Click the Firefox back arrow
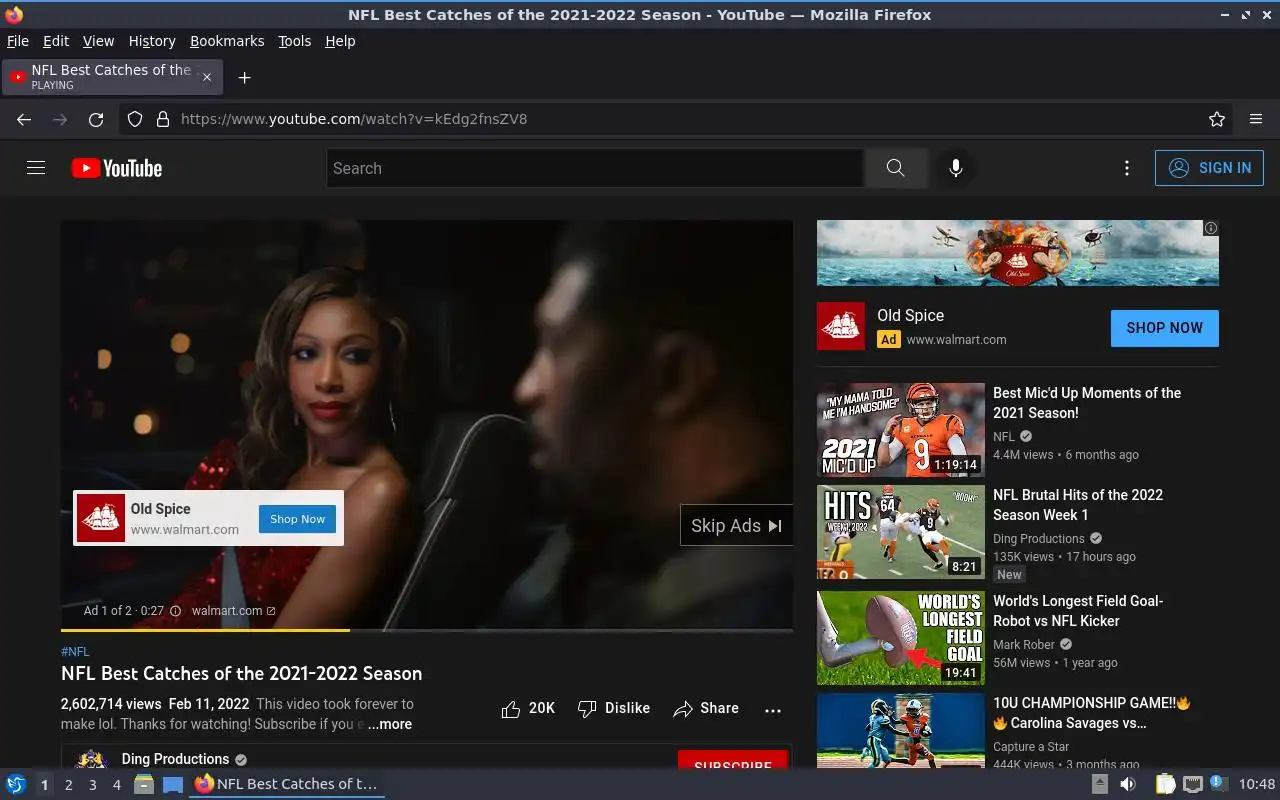The height and width of the screenshot is (800, 1280). 24,119
